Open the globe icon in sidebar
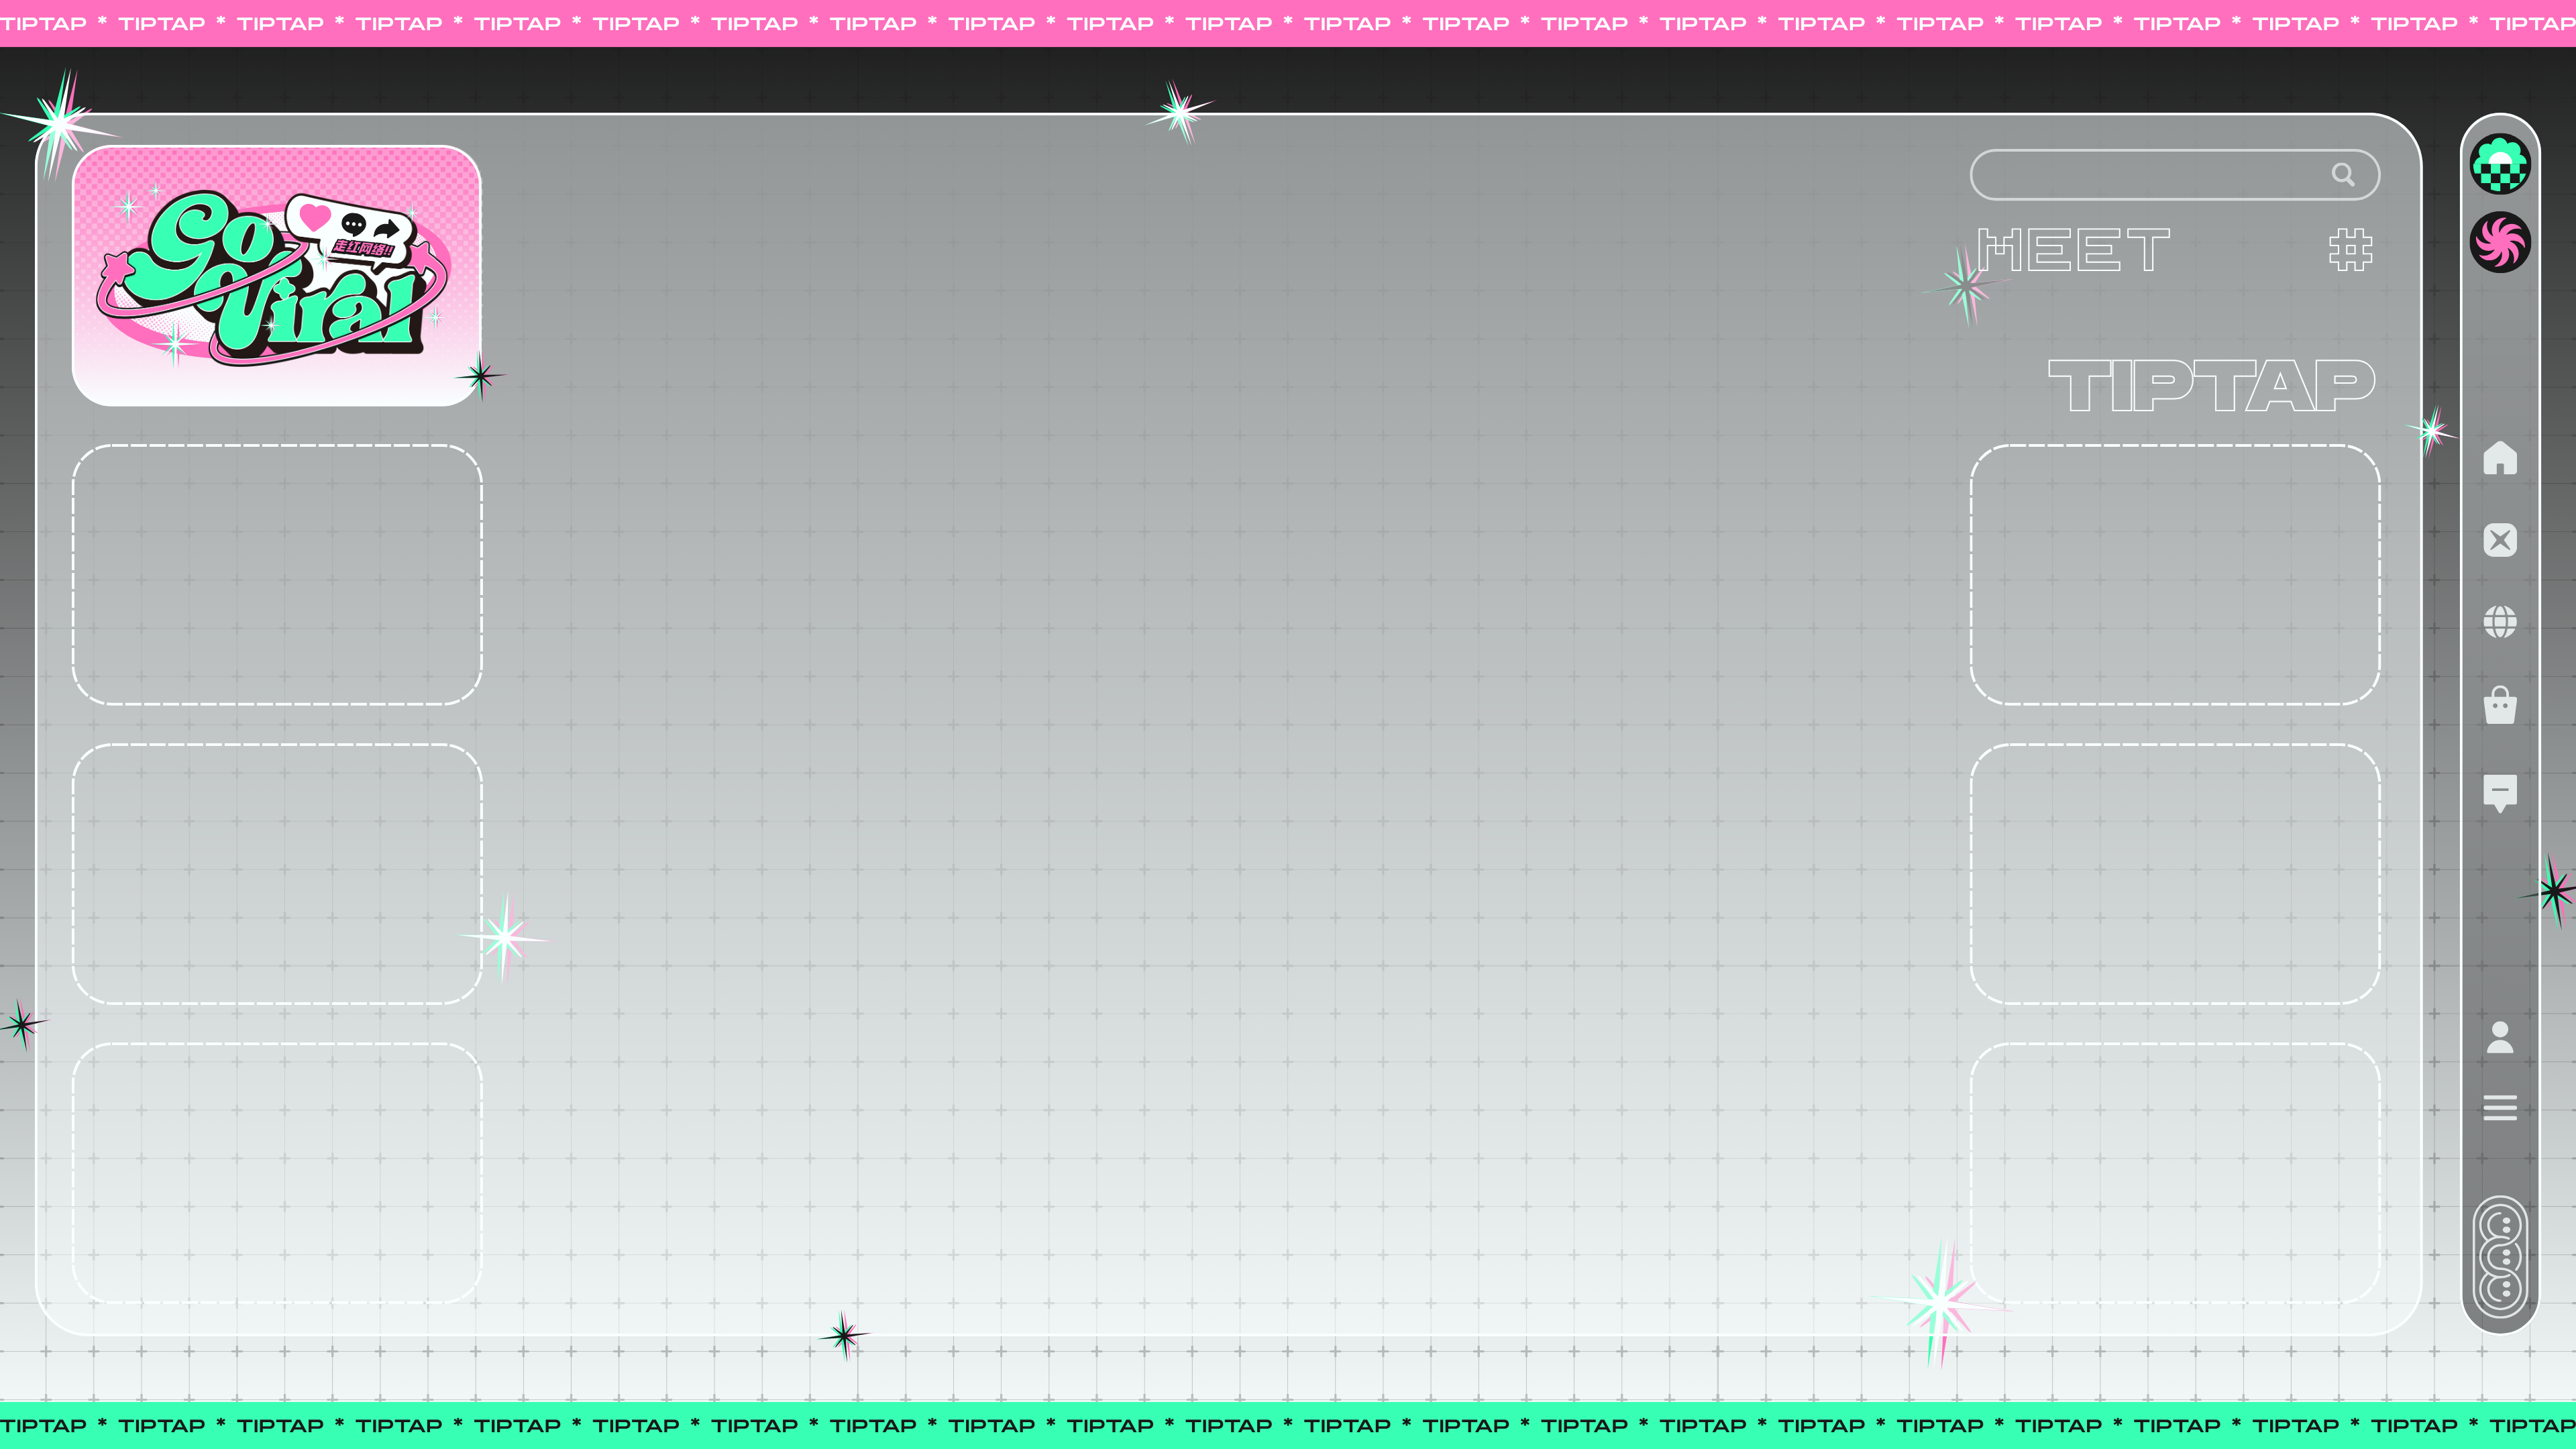Image resolution: width=2576 pixels, height=1449 pixels. 2499,622
